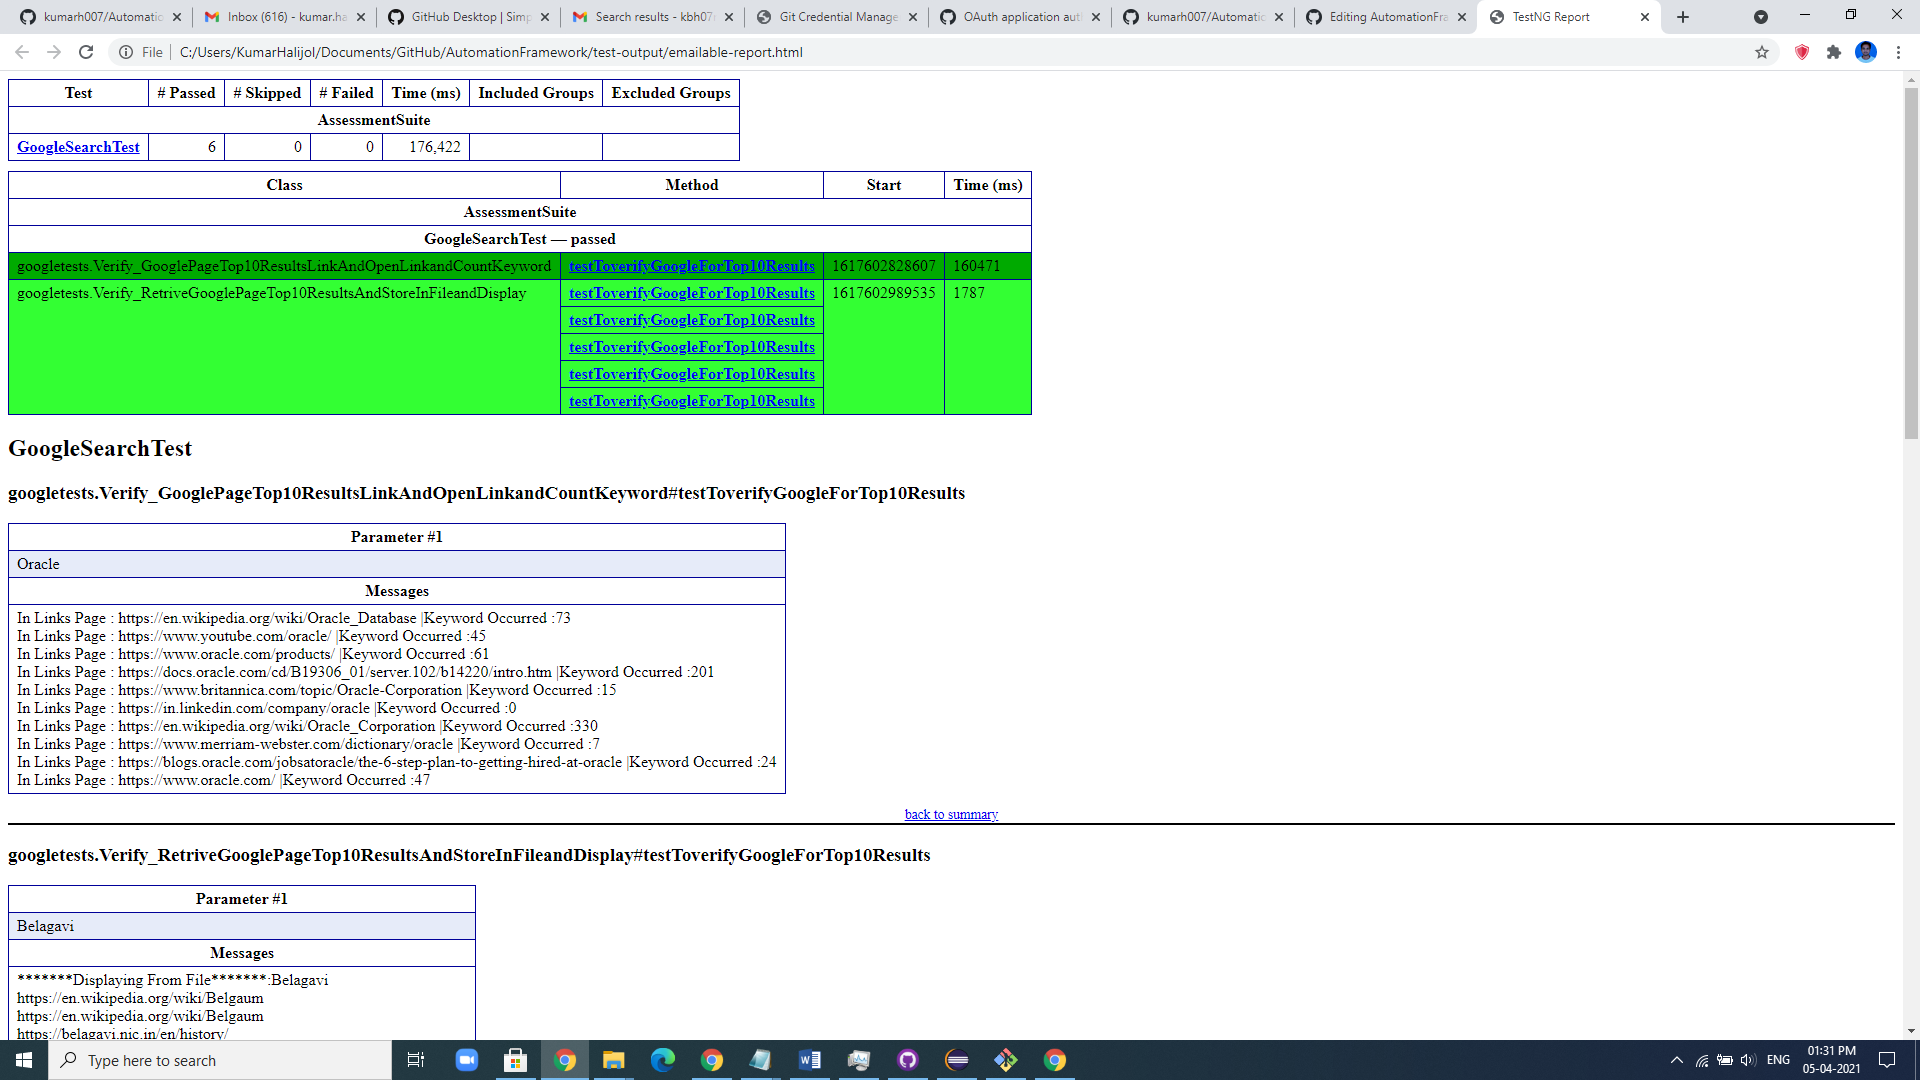Open the GoogleSearchTest summary link

tap(78, 147)
